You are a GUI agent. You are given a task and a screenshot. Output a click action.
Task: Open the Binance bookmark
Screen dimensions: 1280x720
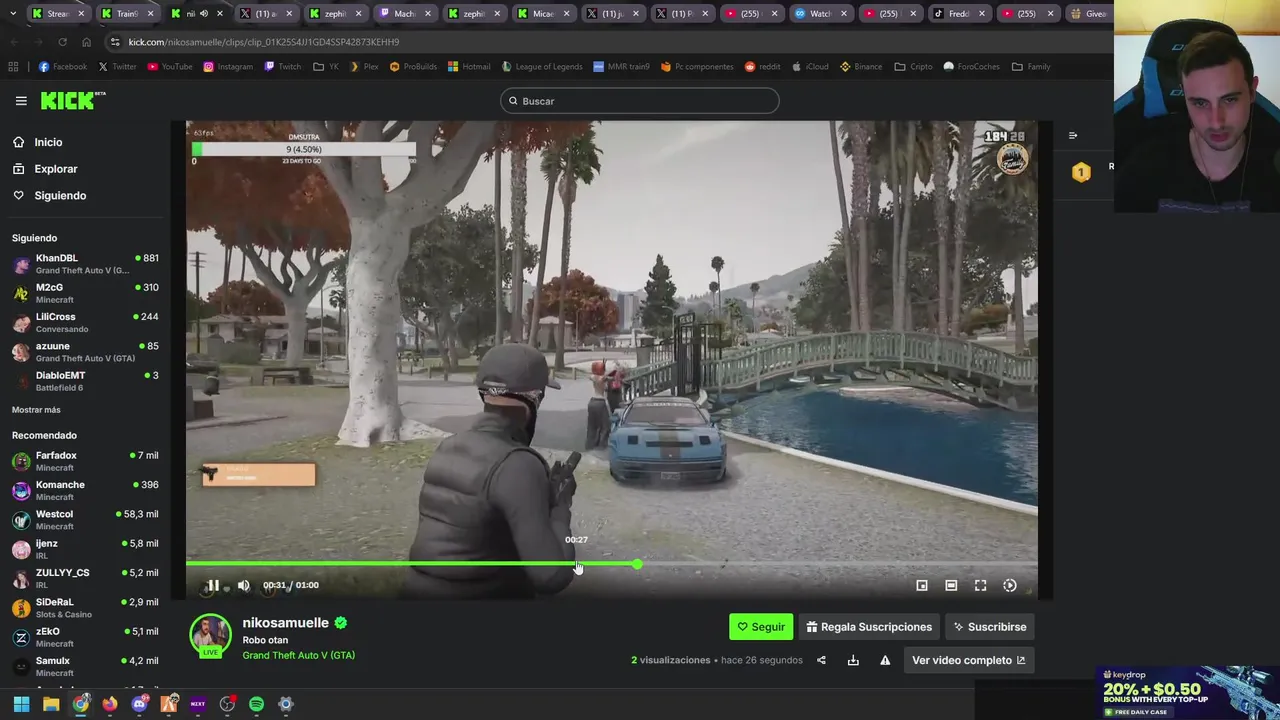(x=861, y=67)
